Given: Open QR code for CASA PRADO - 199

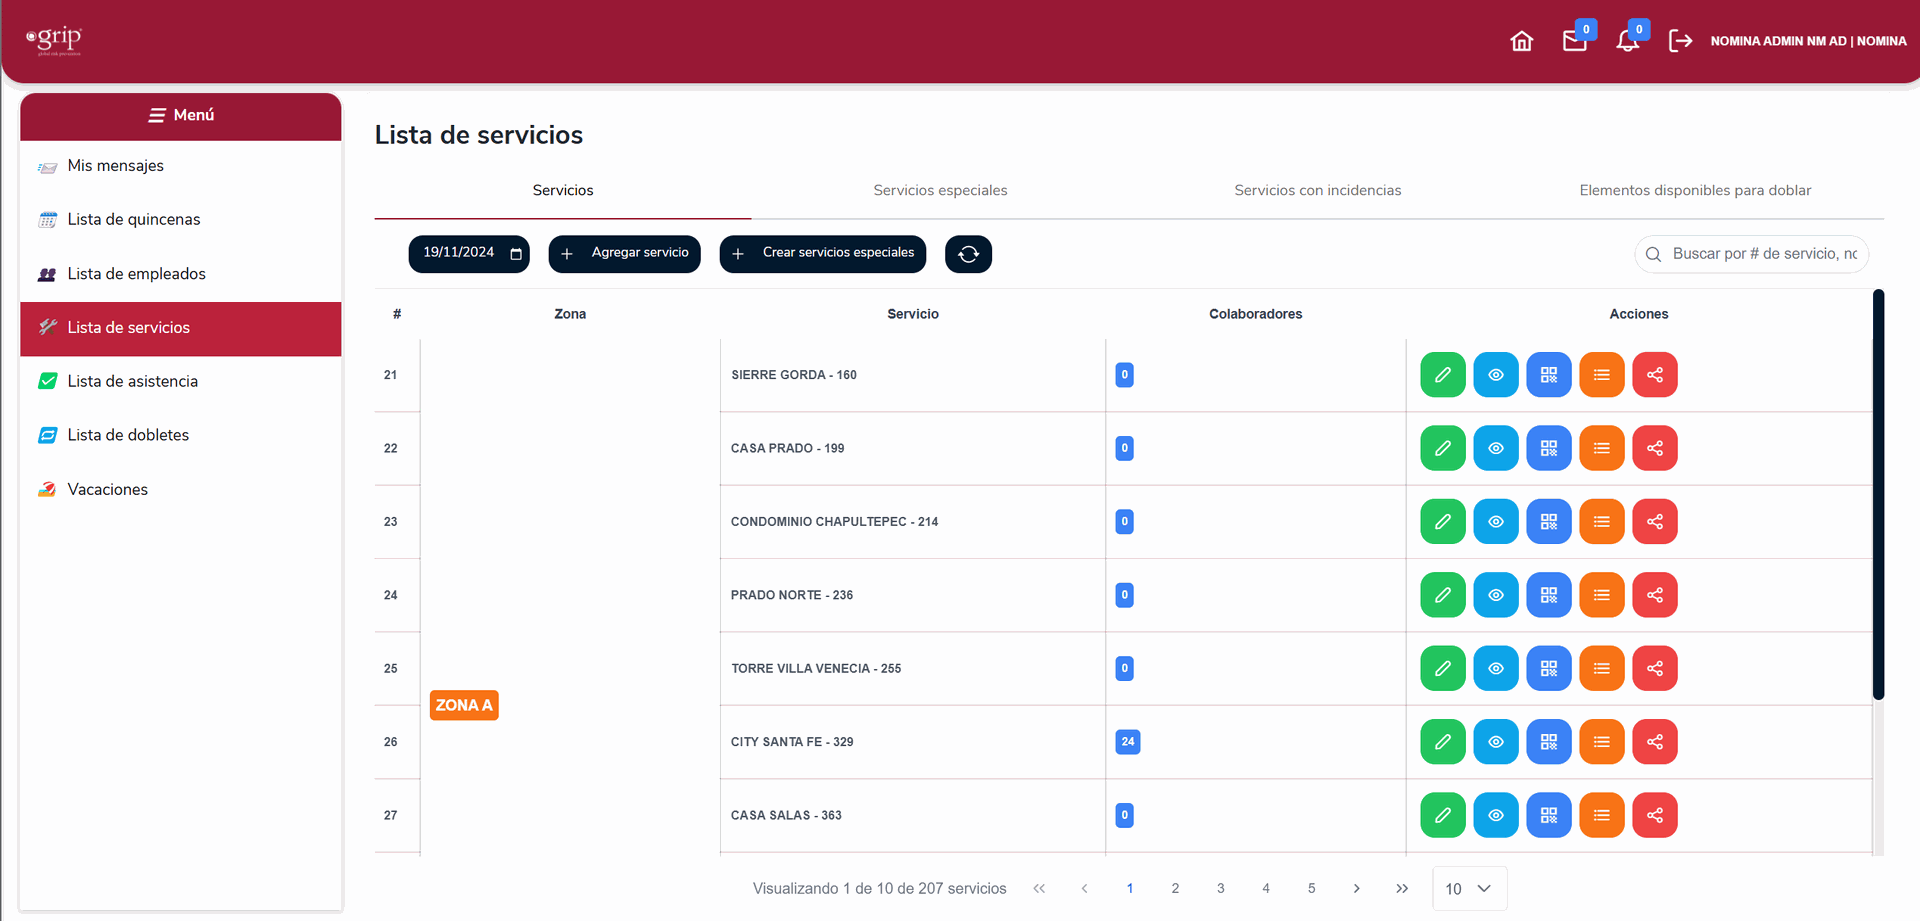Looking at the screenshot, I should 1548,448.
